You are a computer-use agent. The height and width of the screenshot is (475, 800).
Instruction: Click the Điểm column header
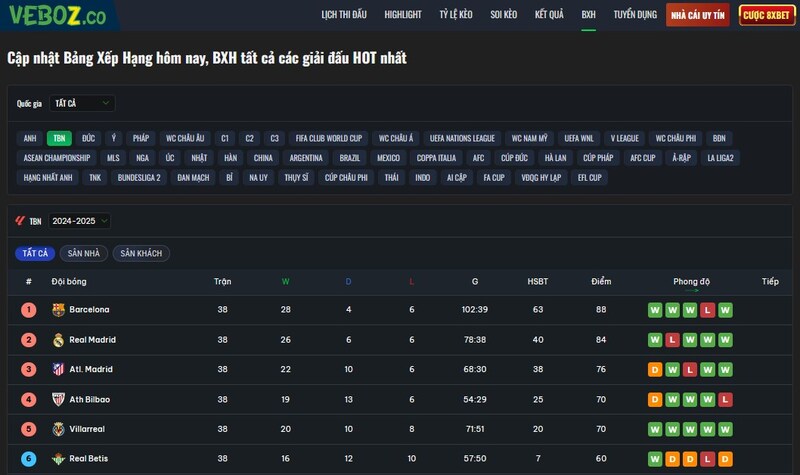click(601, 282)
